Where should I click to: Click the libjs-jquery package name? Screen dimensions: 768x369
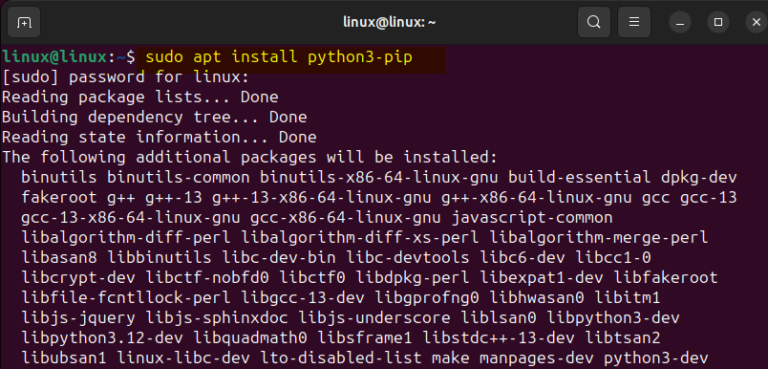78,318
